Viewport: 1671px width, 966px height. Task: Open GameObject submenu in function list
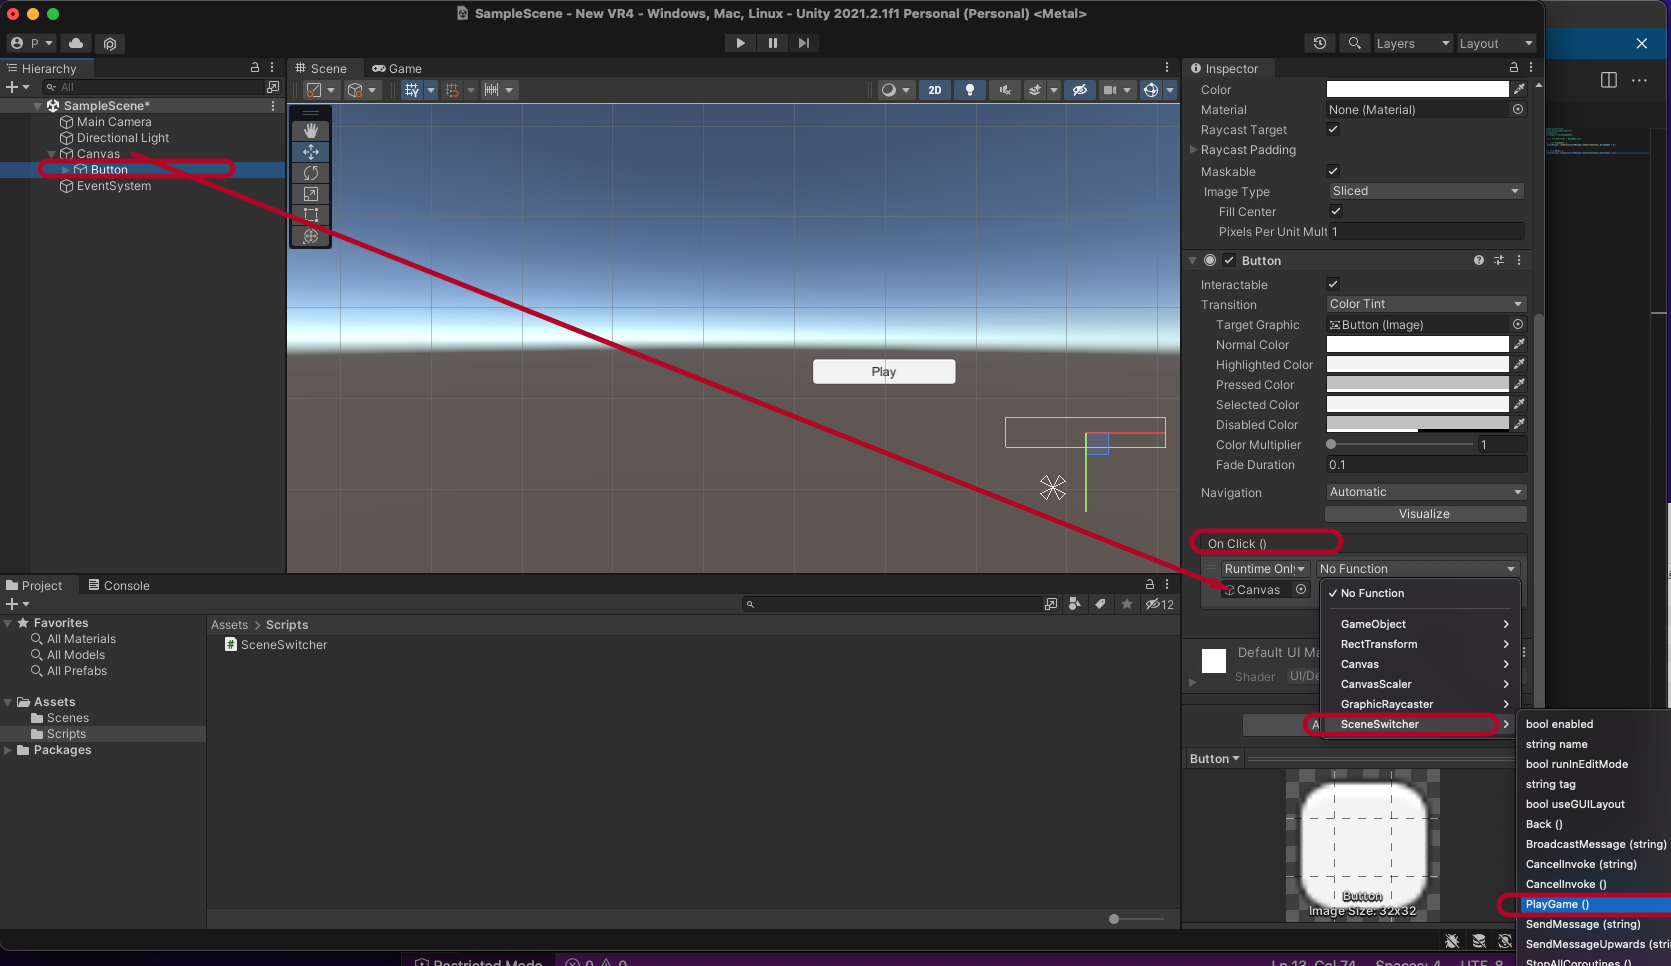tap(1420, 624)
